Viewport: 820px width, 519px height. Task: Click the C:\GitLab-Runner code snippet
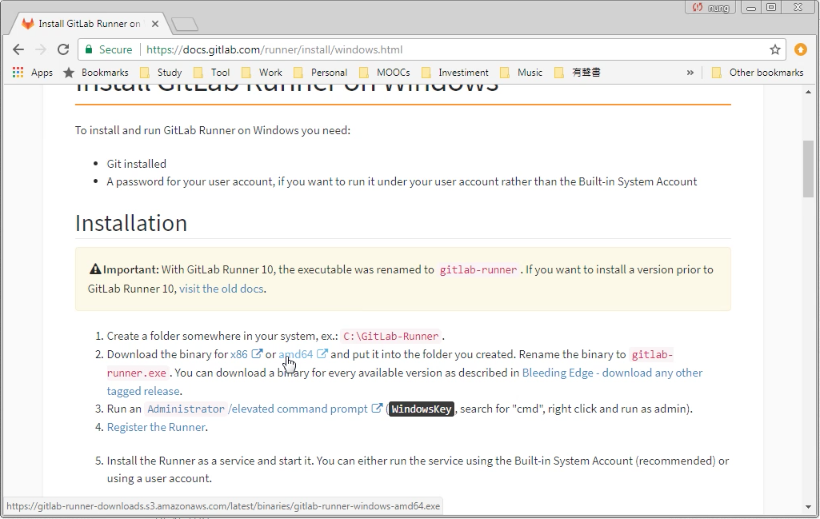click(x=391, y=336)
